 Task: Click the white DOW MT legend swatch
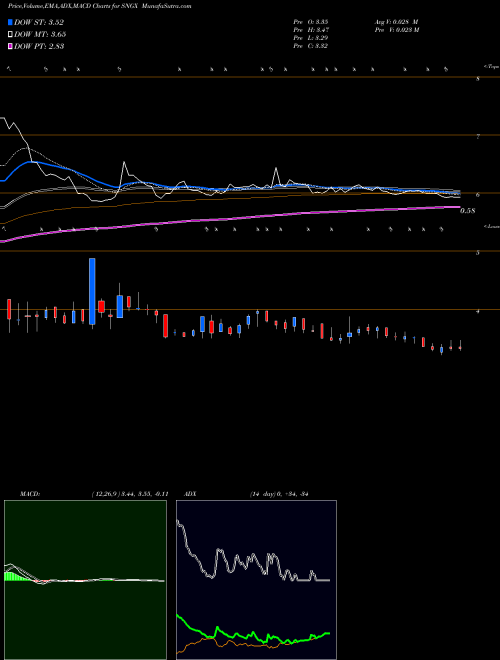click(x=10, y=34)
